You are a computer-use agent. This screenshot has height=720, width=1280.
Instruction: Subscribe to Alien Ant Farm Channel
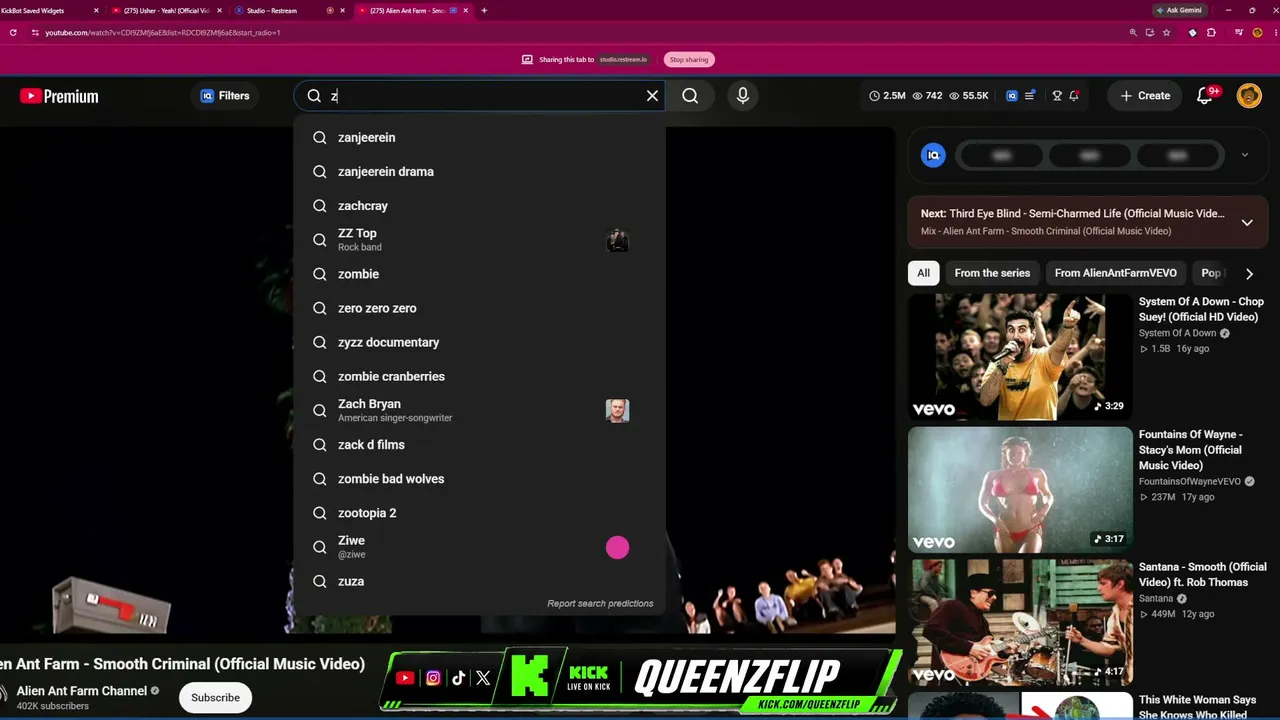(x=215, y=698)
